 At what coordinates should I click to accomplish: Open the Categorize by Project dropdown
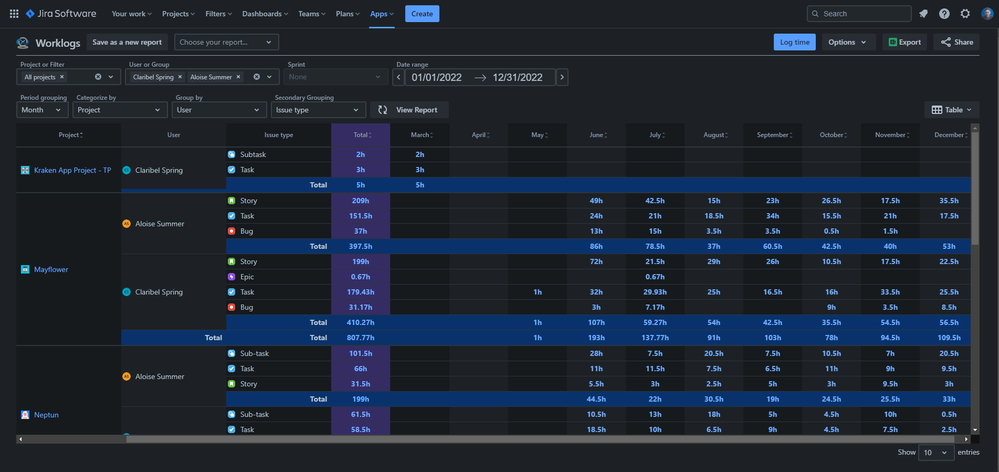[120, 110]
